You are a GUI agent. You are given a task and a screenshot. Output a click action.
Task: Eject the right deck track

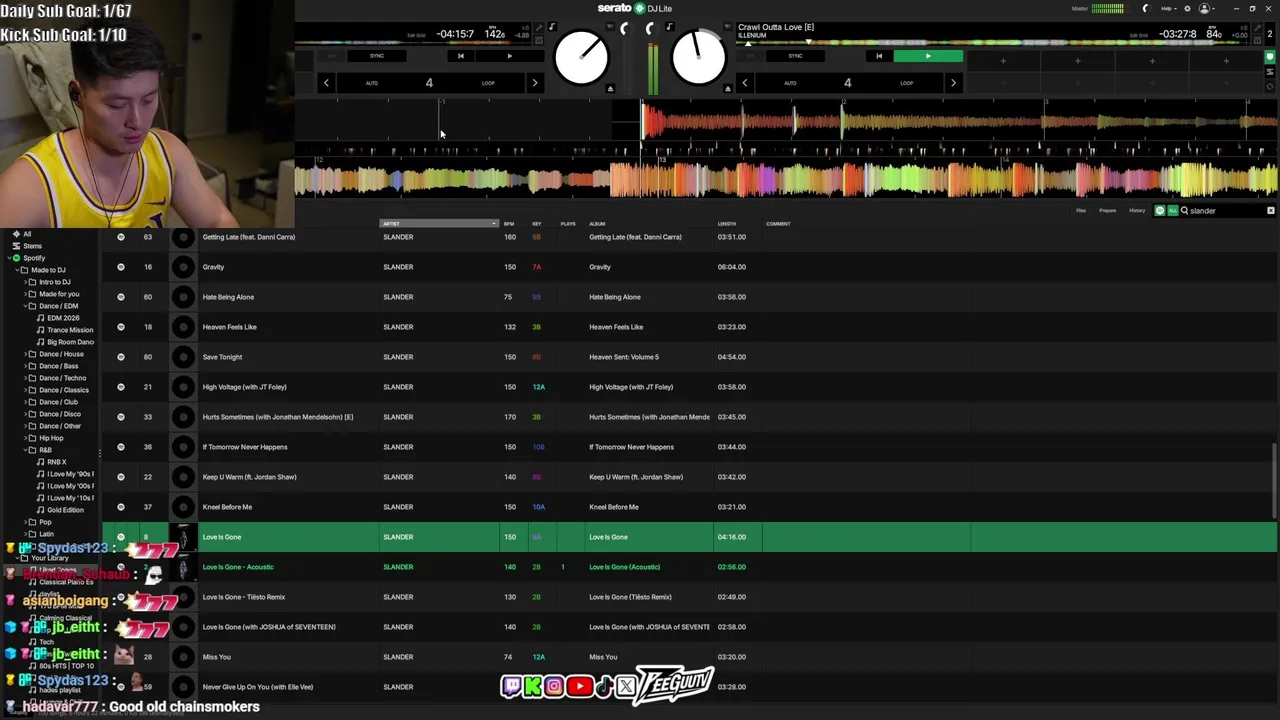click(727, 89)
